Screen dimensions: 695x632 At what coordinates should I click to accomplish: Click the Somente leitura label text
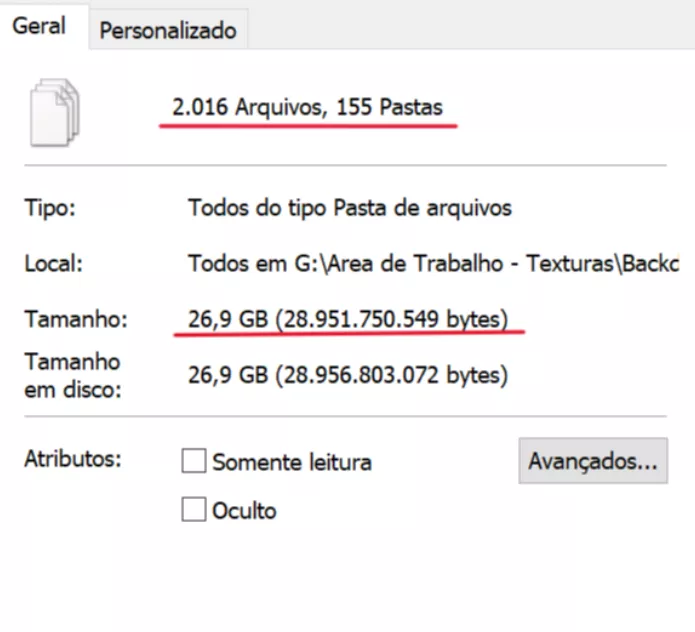point(292,462)
